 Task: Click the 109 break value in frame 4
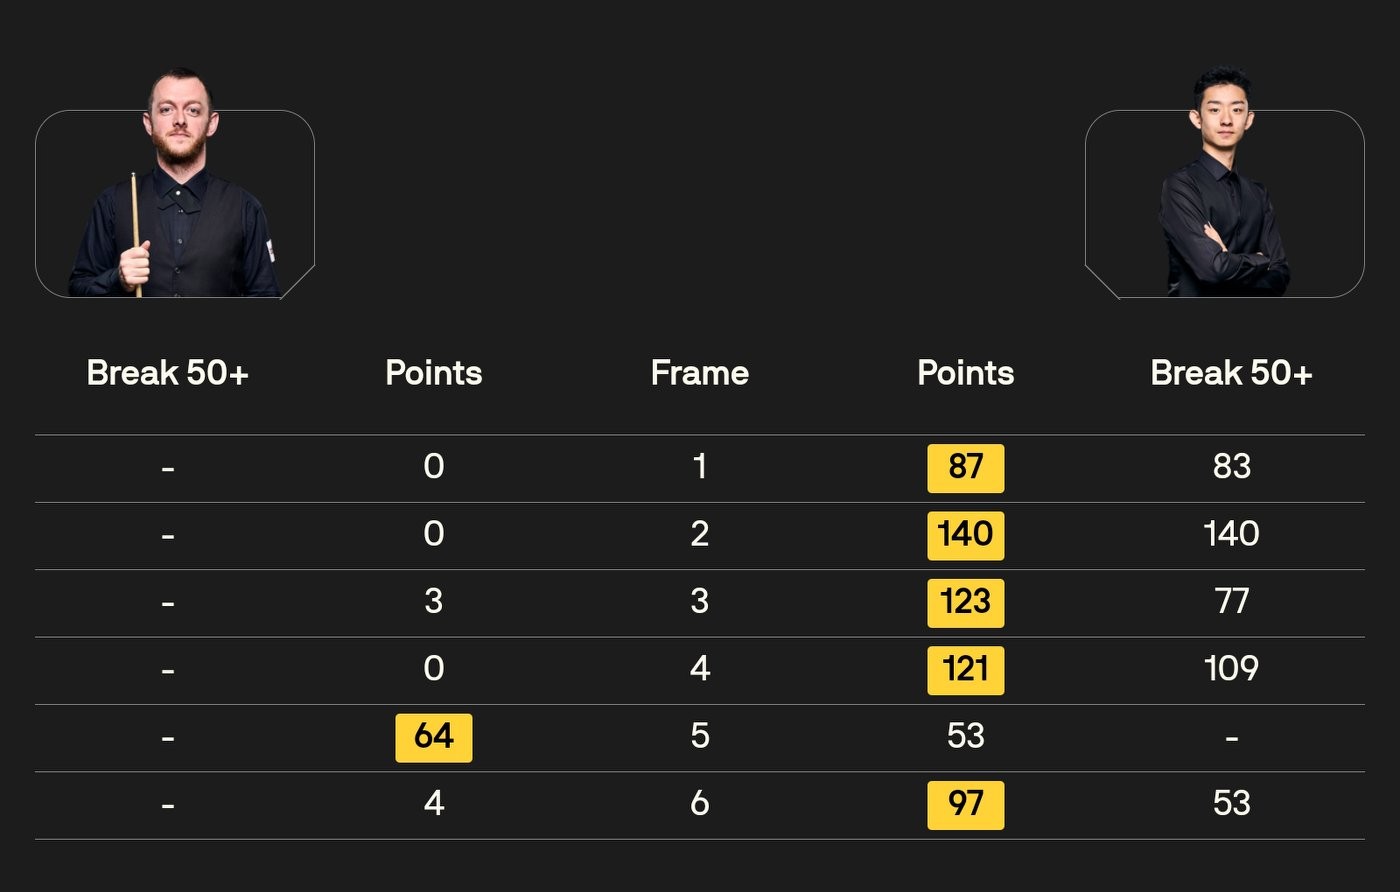[1231, 669]
